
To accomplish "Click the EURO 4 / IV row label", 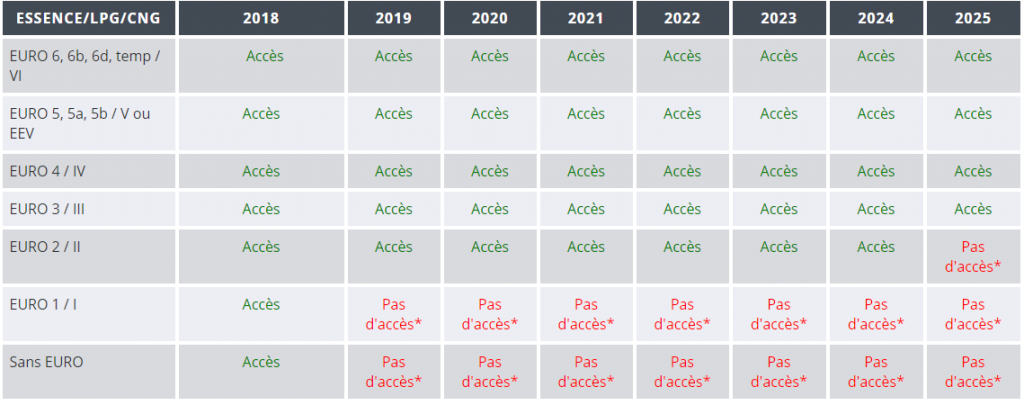I will (x=48, y=172).
